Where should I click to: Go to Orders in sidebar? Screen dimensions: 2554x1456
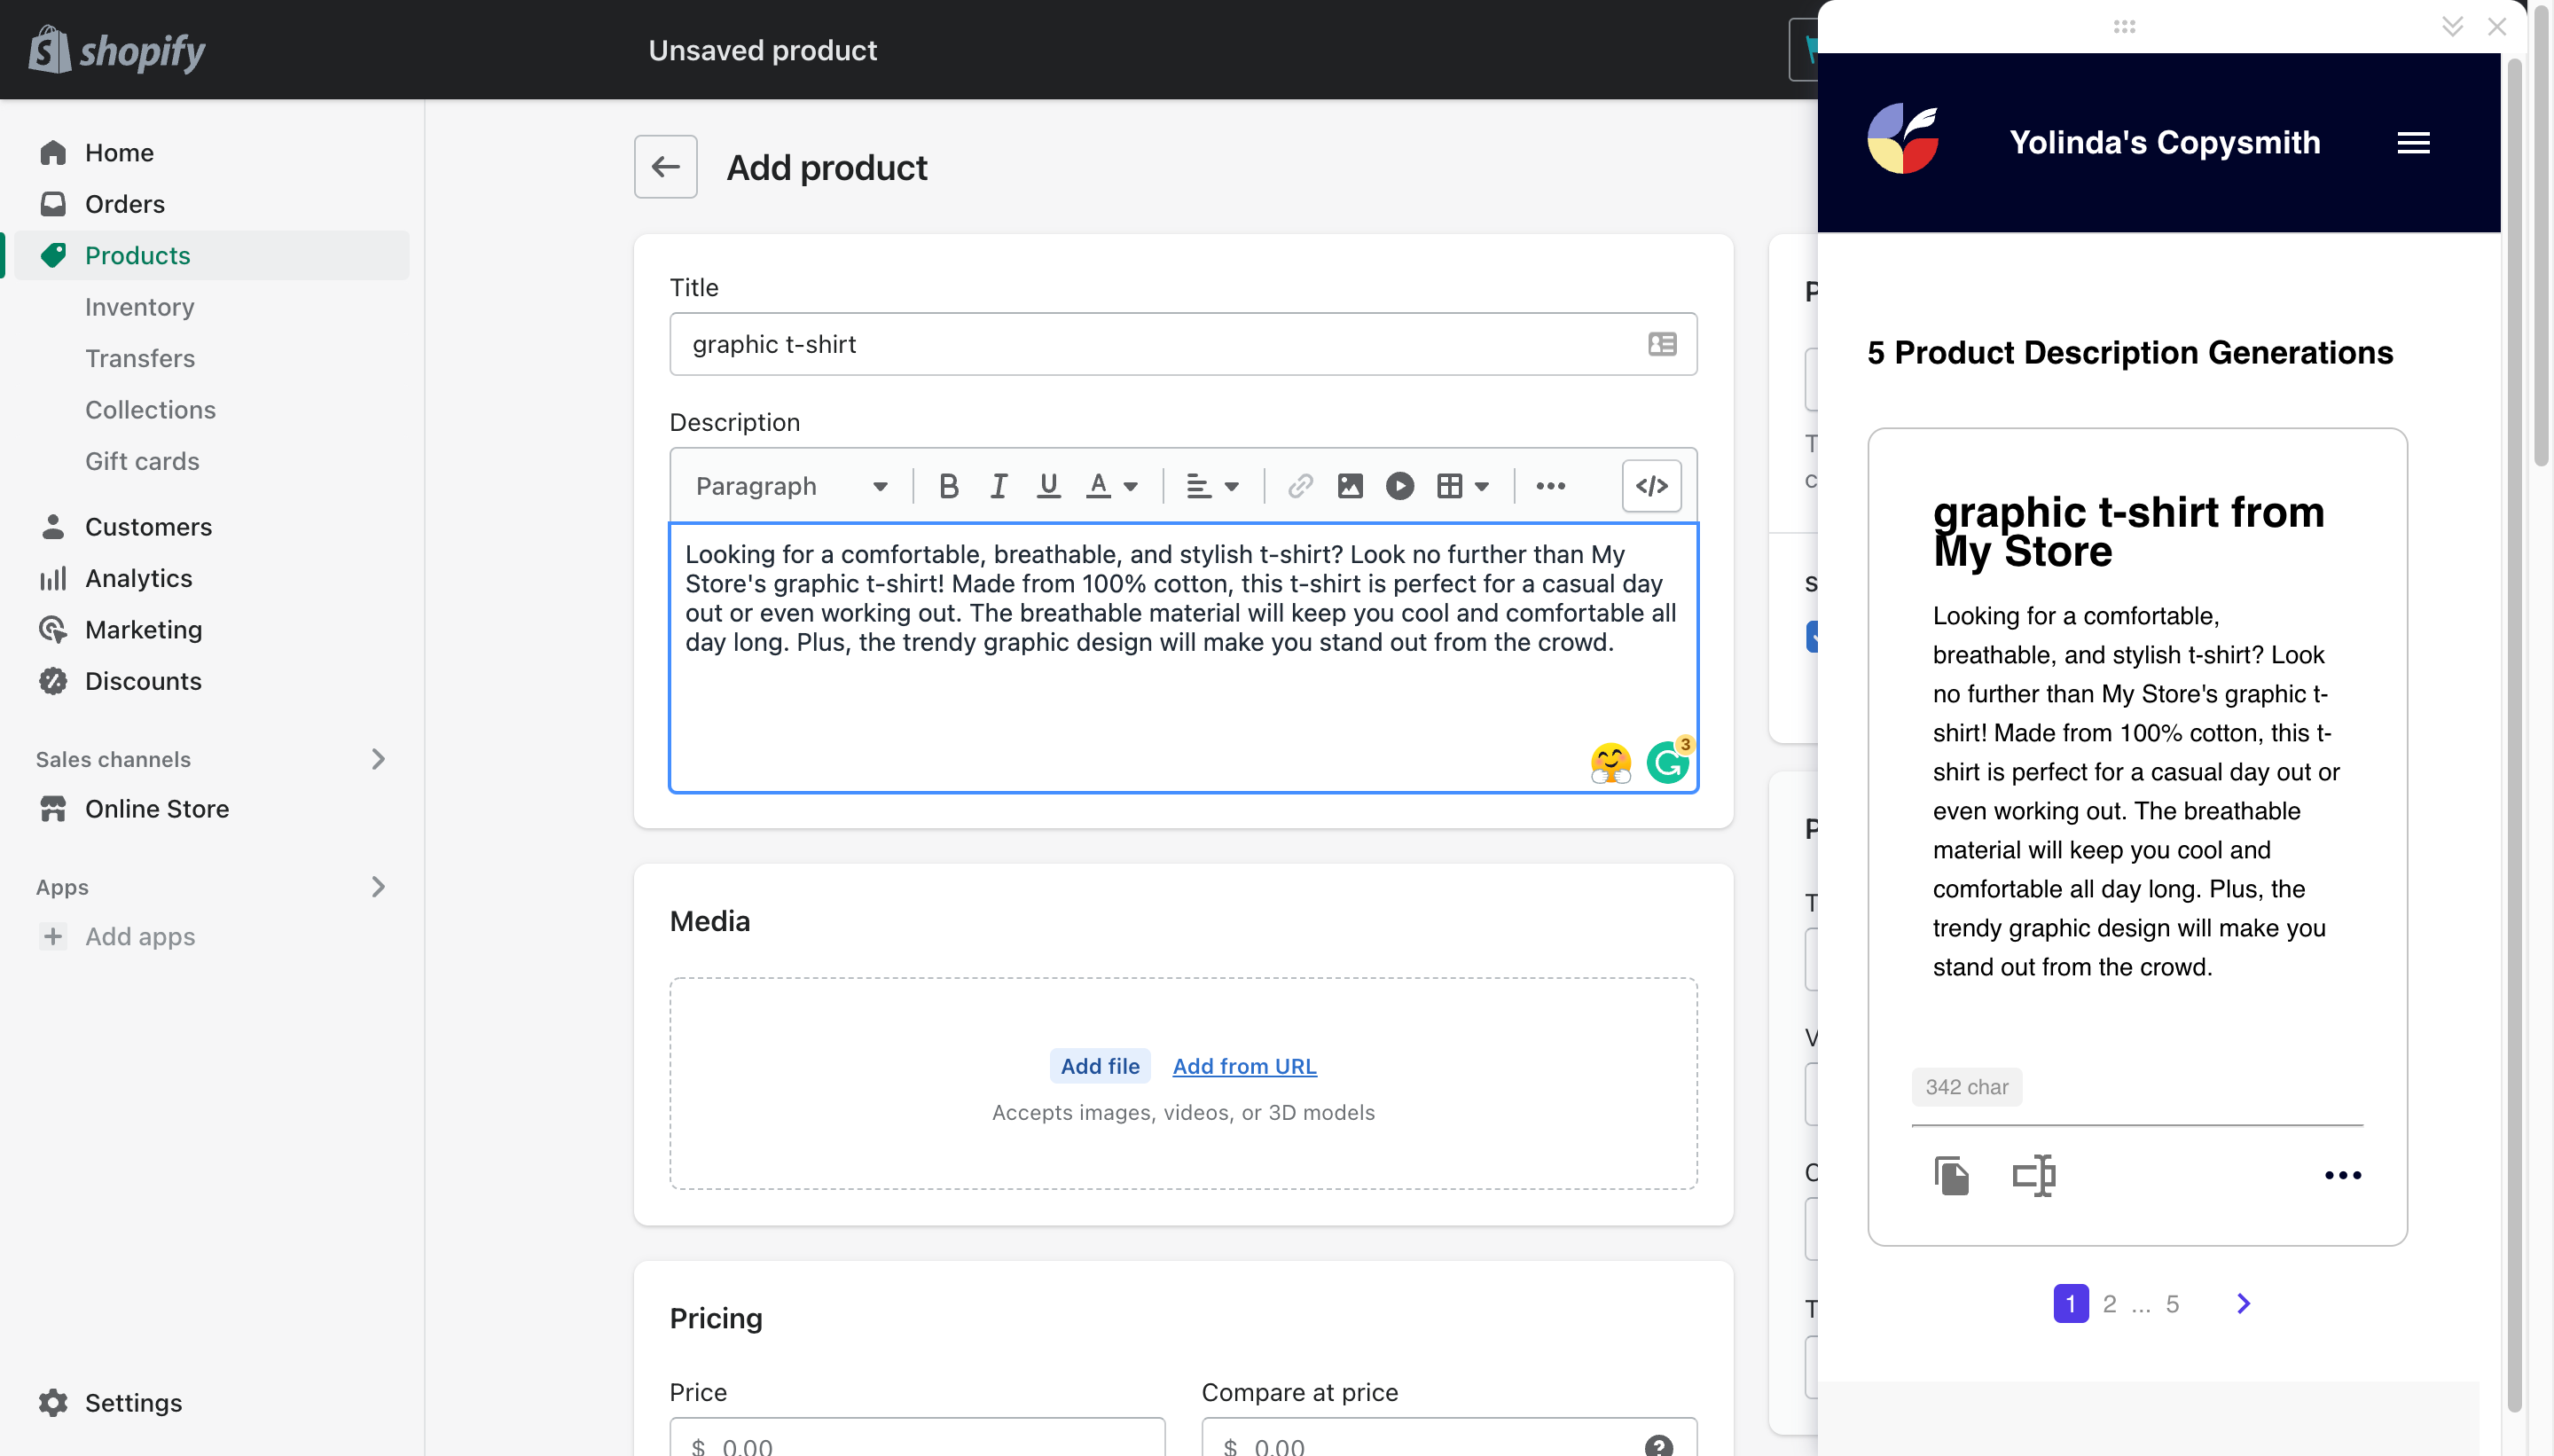(x=125, y=204)
